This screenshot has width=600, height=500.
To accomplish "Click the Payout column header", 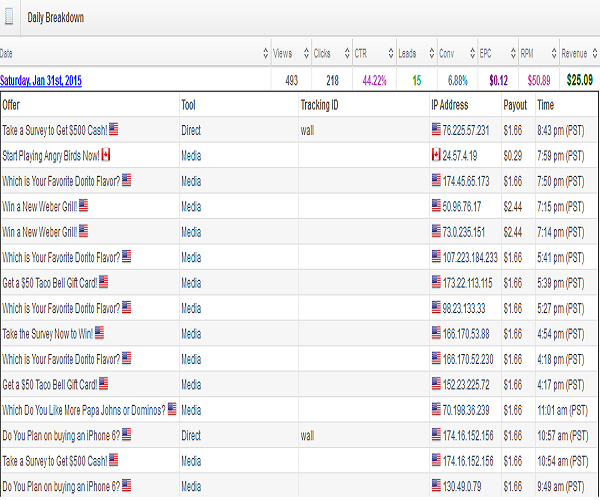I will coord(515,105).
